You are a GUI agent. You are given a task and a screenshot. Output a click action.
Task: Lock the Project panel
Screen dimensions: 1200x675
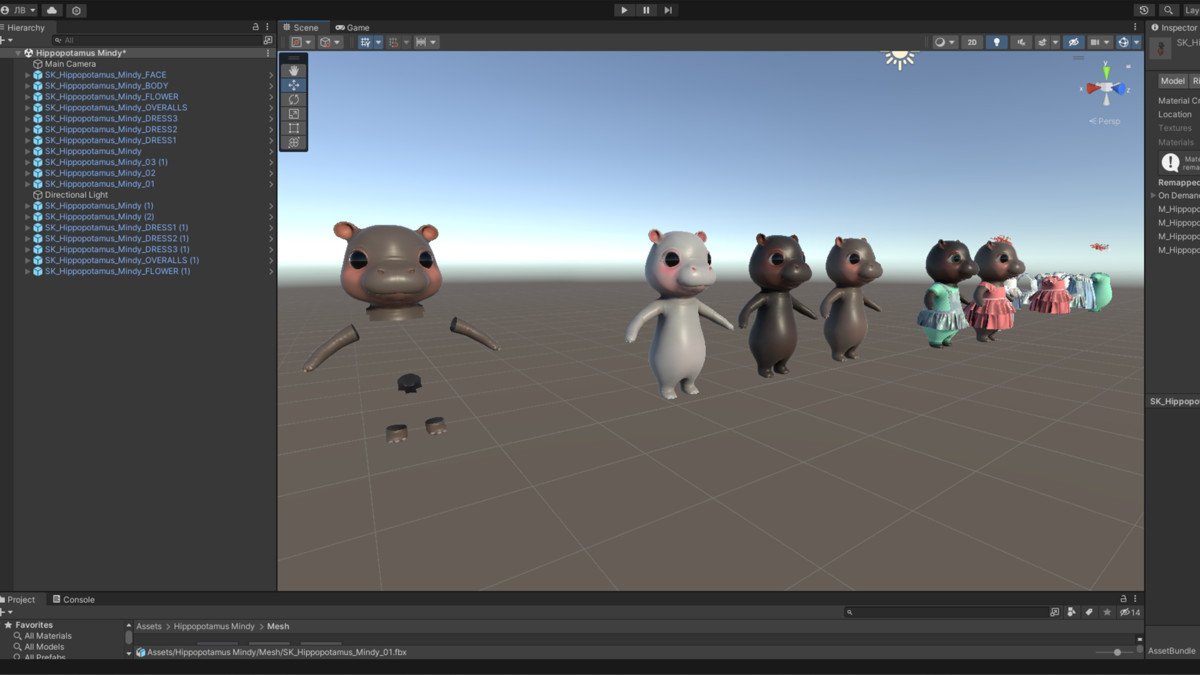click(x=1124, y=599)
